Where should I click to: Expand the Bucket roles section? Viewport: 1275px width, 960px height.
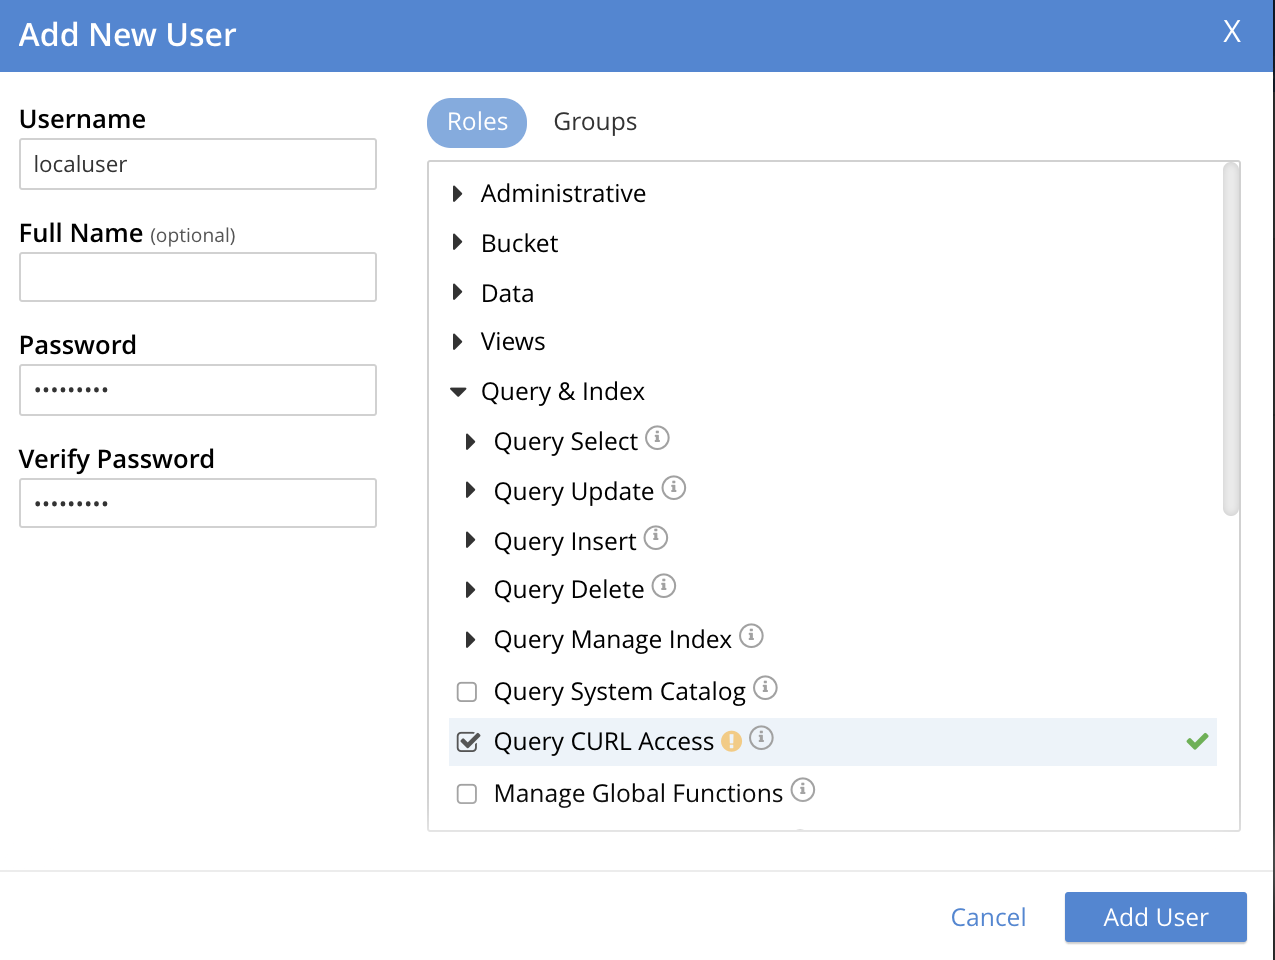(x=458, y=243)
